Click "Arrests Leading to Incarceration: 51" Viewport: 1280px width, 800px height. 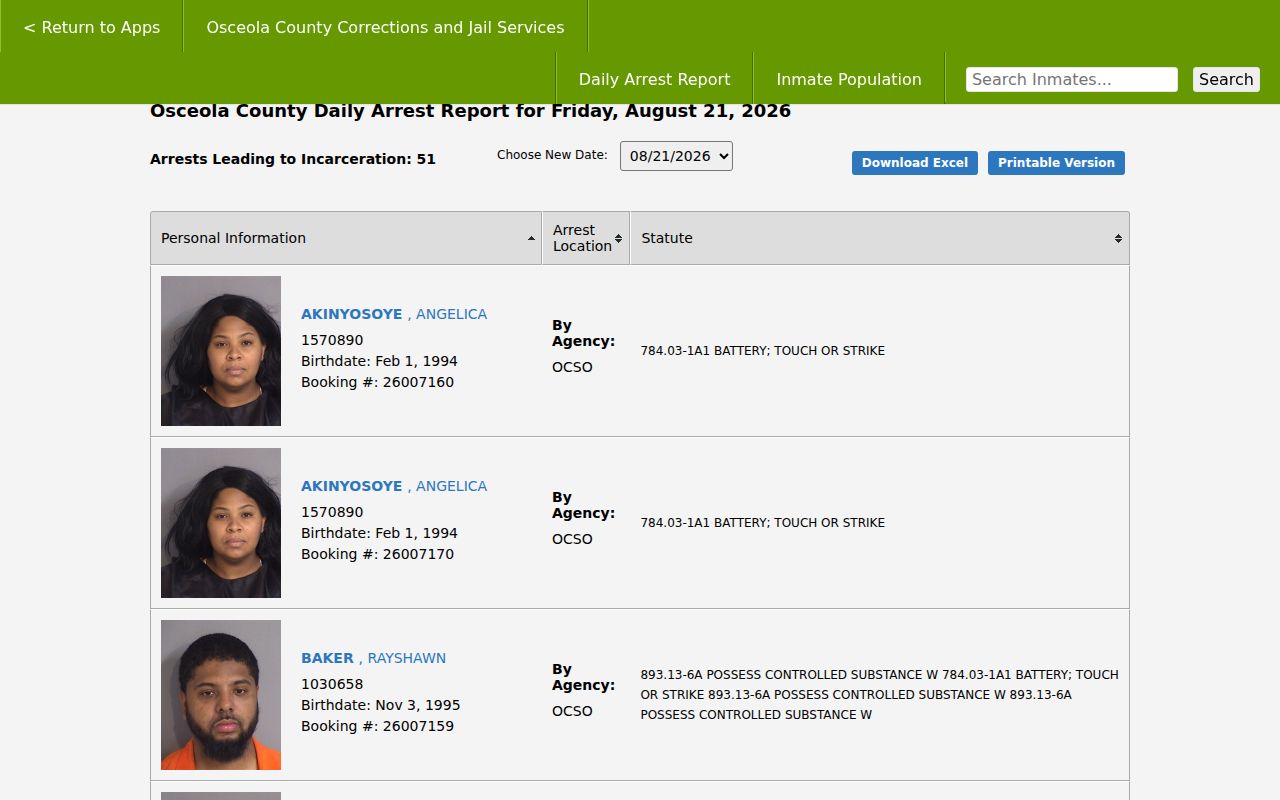(x=293, y=159)
